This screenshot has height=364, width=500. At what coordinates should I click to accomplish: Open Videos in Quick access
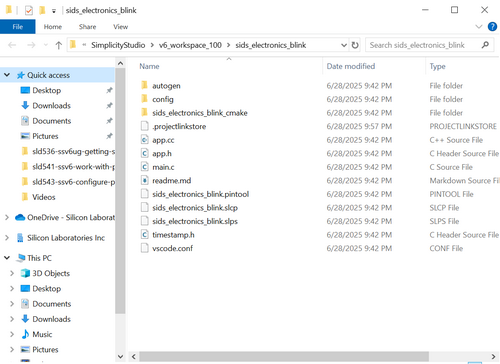coord(38,197)
